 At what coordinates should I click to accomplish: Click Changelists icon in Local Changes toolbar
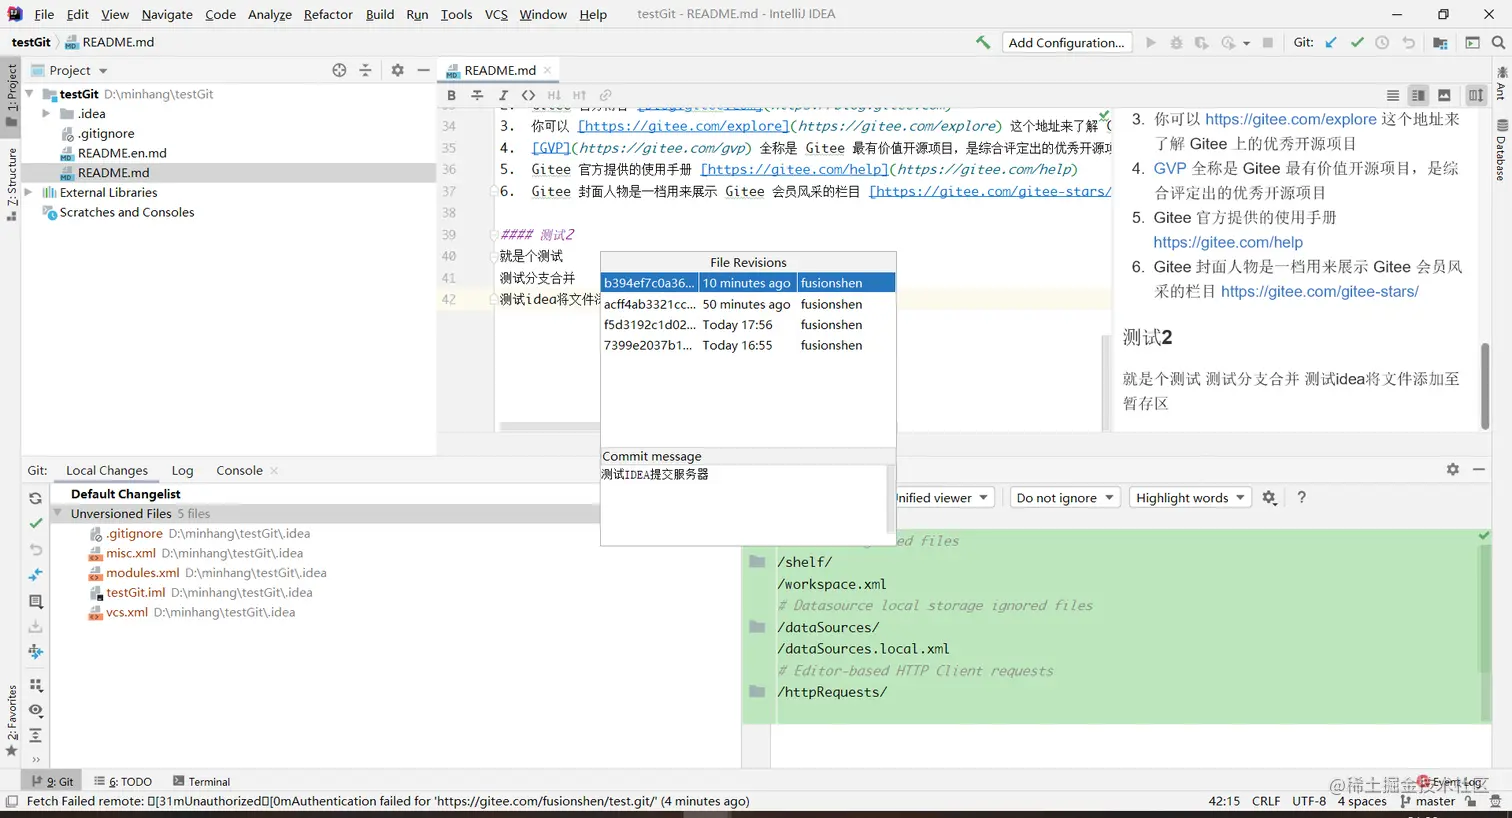(35, 601)
